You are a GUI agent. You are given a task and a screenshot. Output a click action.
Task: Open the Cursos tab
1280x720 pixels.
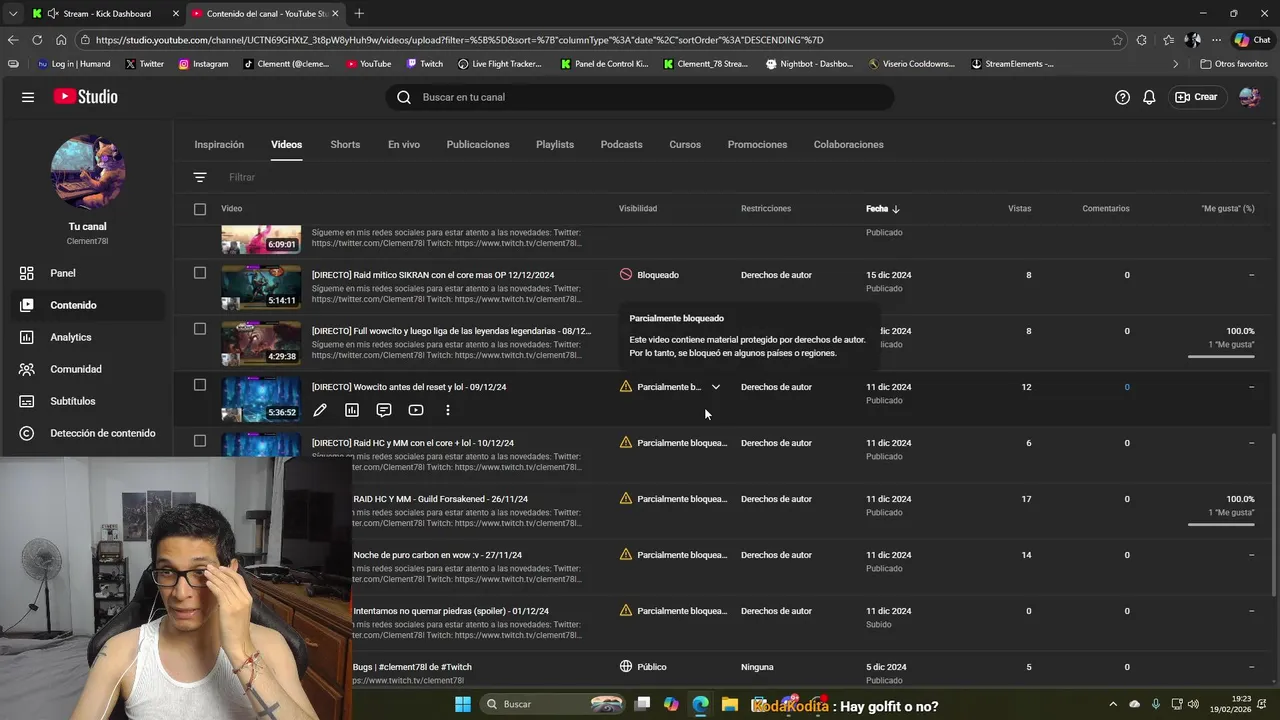(685, 144)
